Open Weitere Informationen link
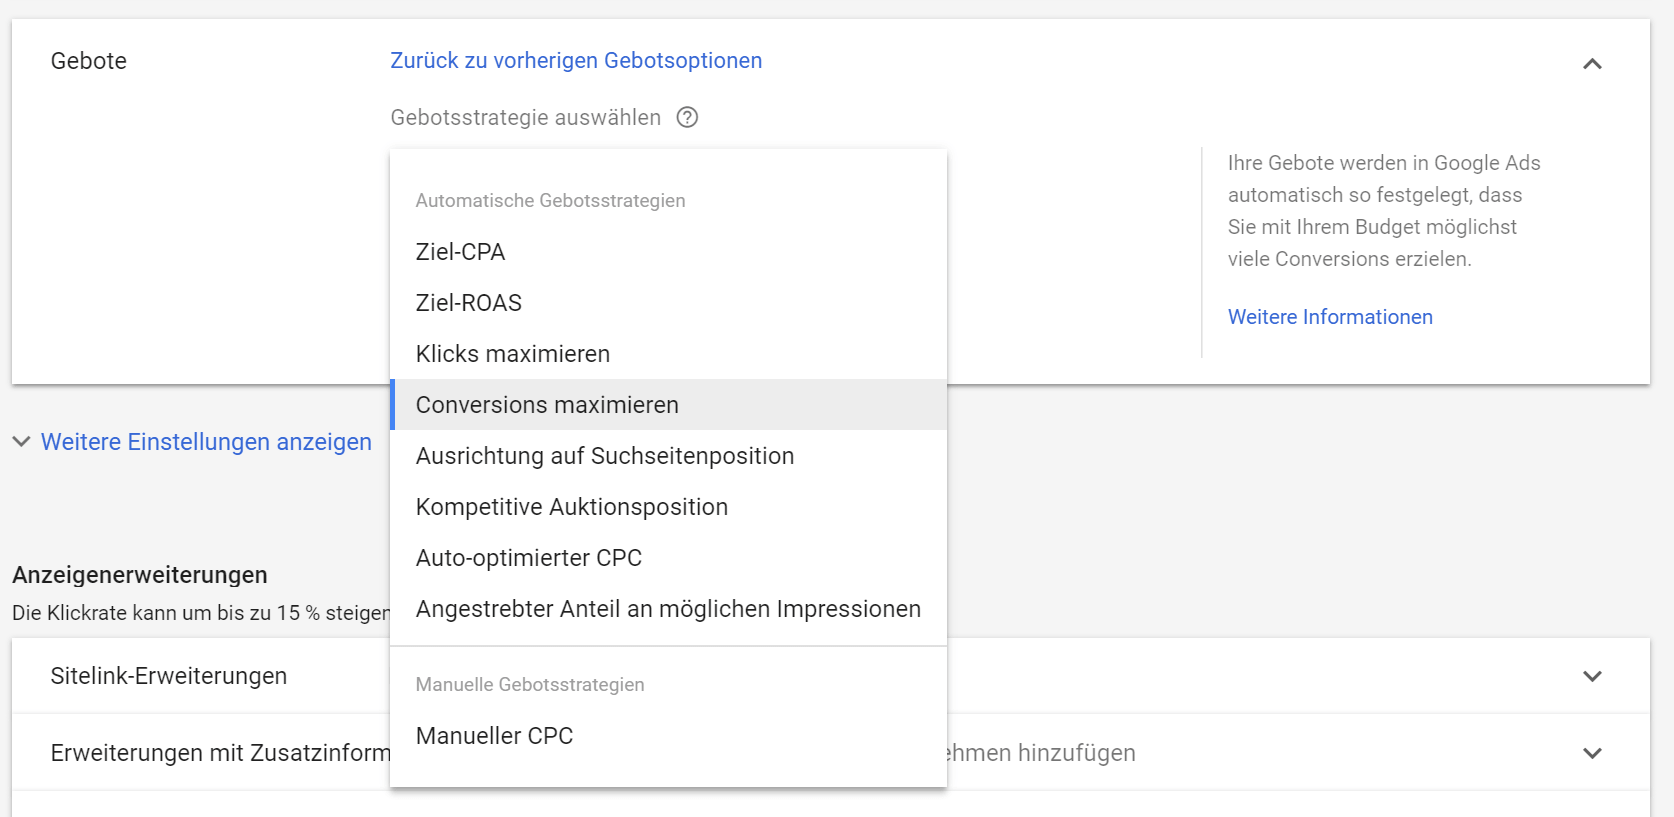 point(1330,317)
